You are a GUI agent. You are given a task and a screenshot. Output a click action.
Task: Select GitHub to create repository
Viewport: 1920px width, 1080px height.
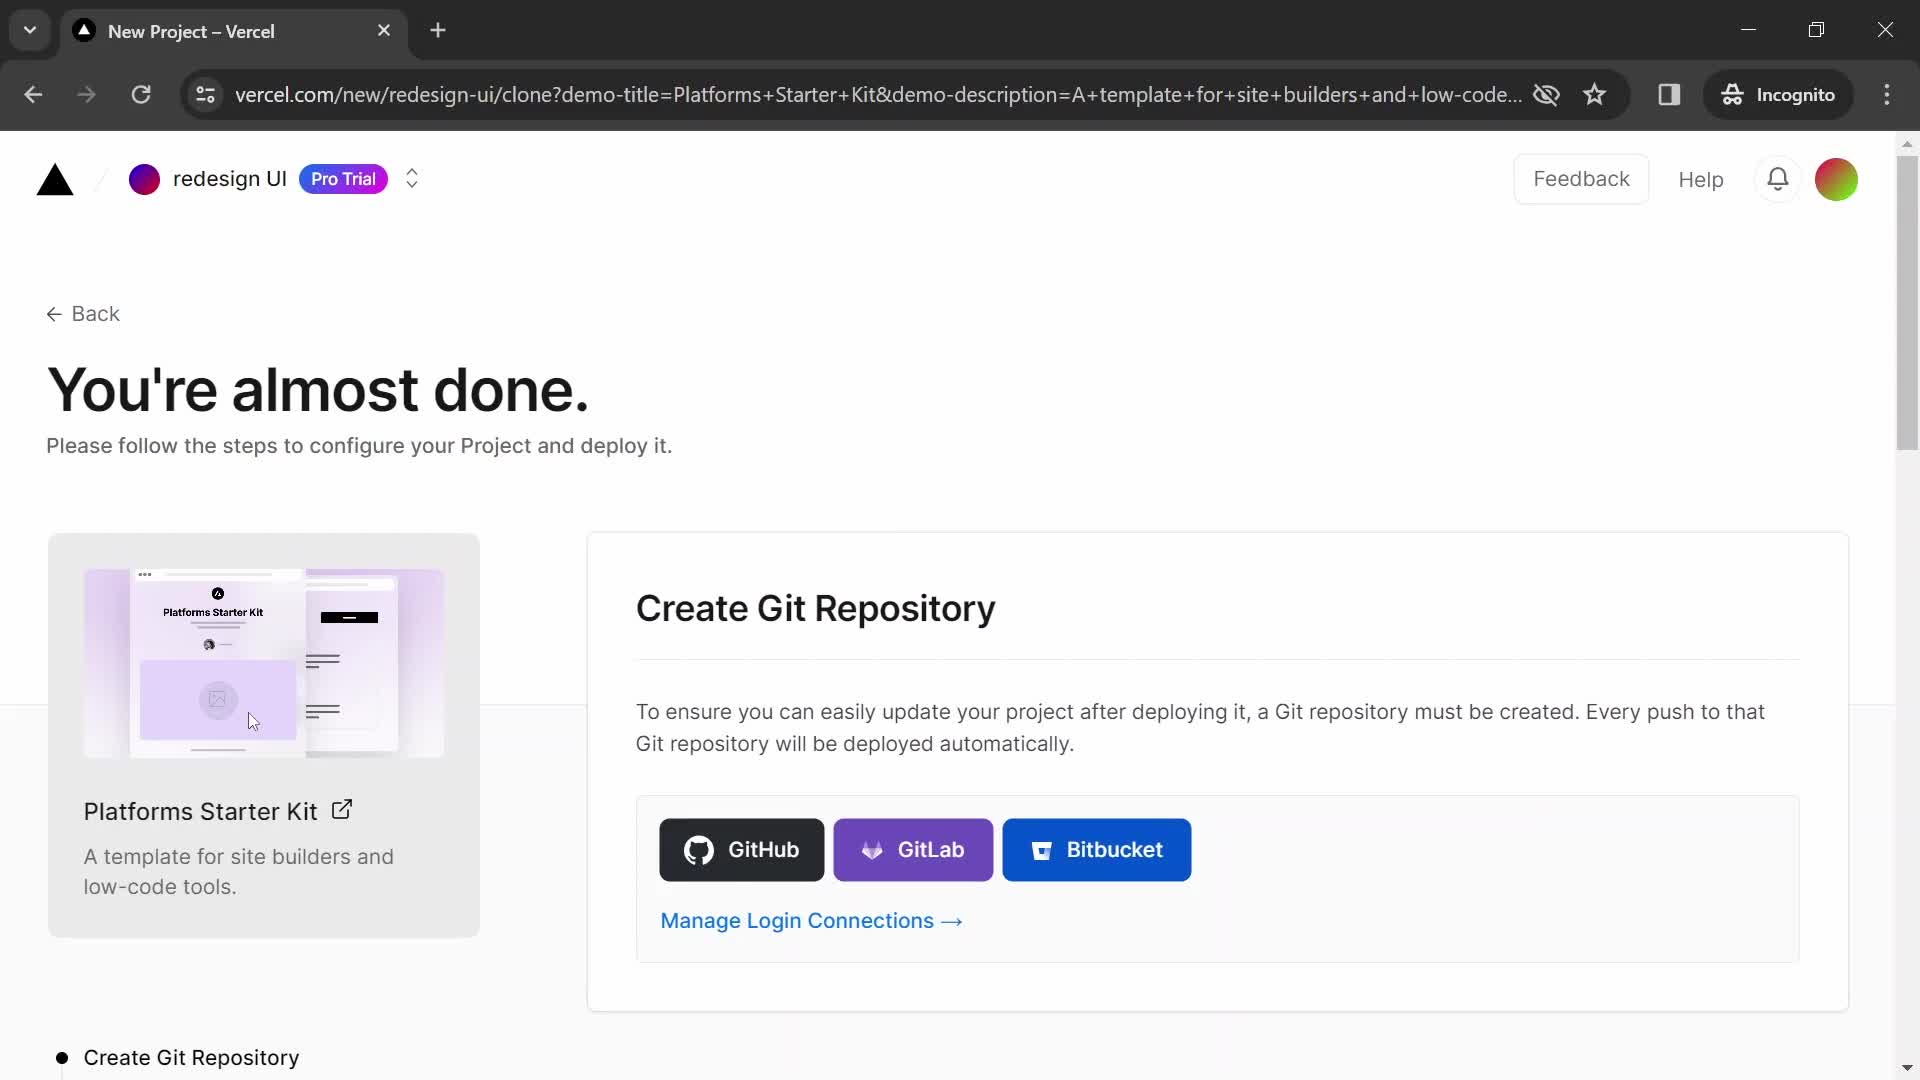click(x=742, y=849)
